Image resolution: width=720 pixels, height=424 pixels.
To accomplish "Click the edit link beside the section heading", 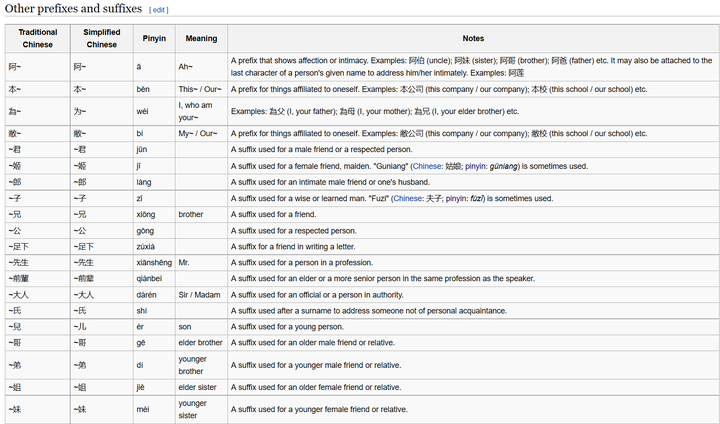I will tap(158, 10).
